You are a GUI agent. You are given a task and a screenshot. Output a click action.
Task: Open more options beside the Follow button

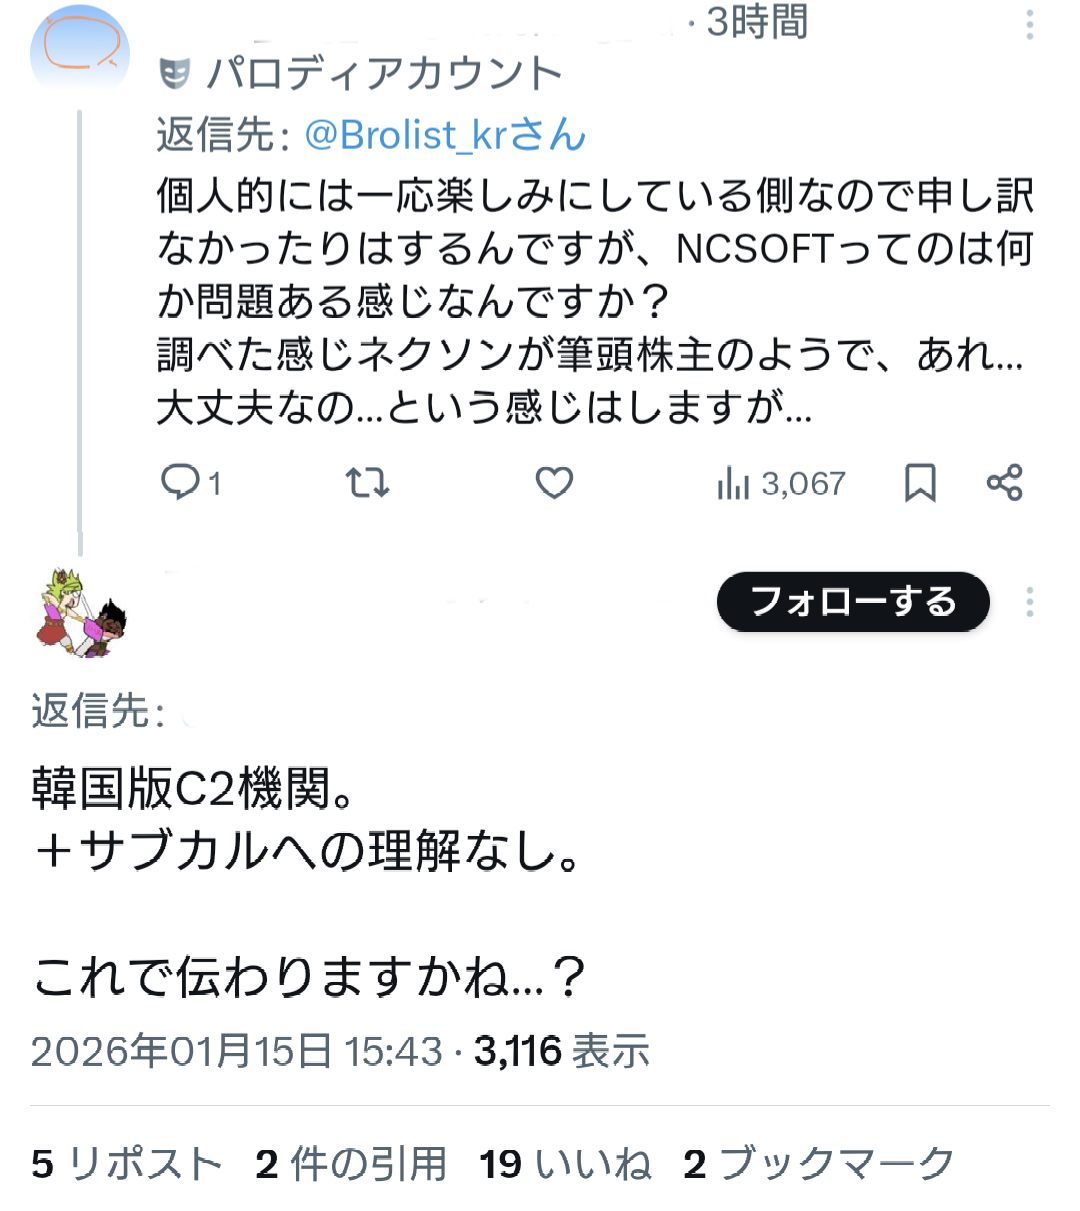coord(1029,602)
